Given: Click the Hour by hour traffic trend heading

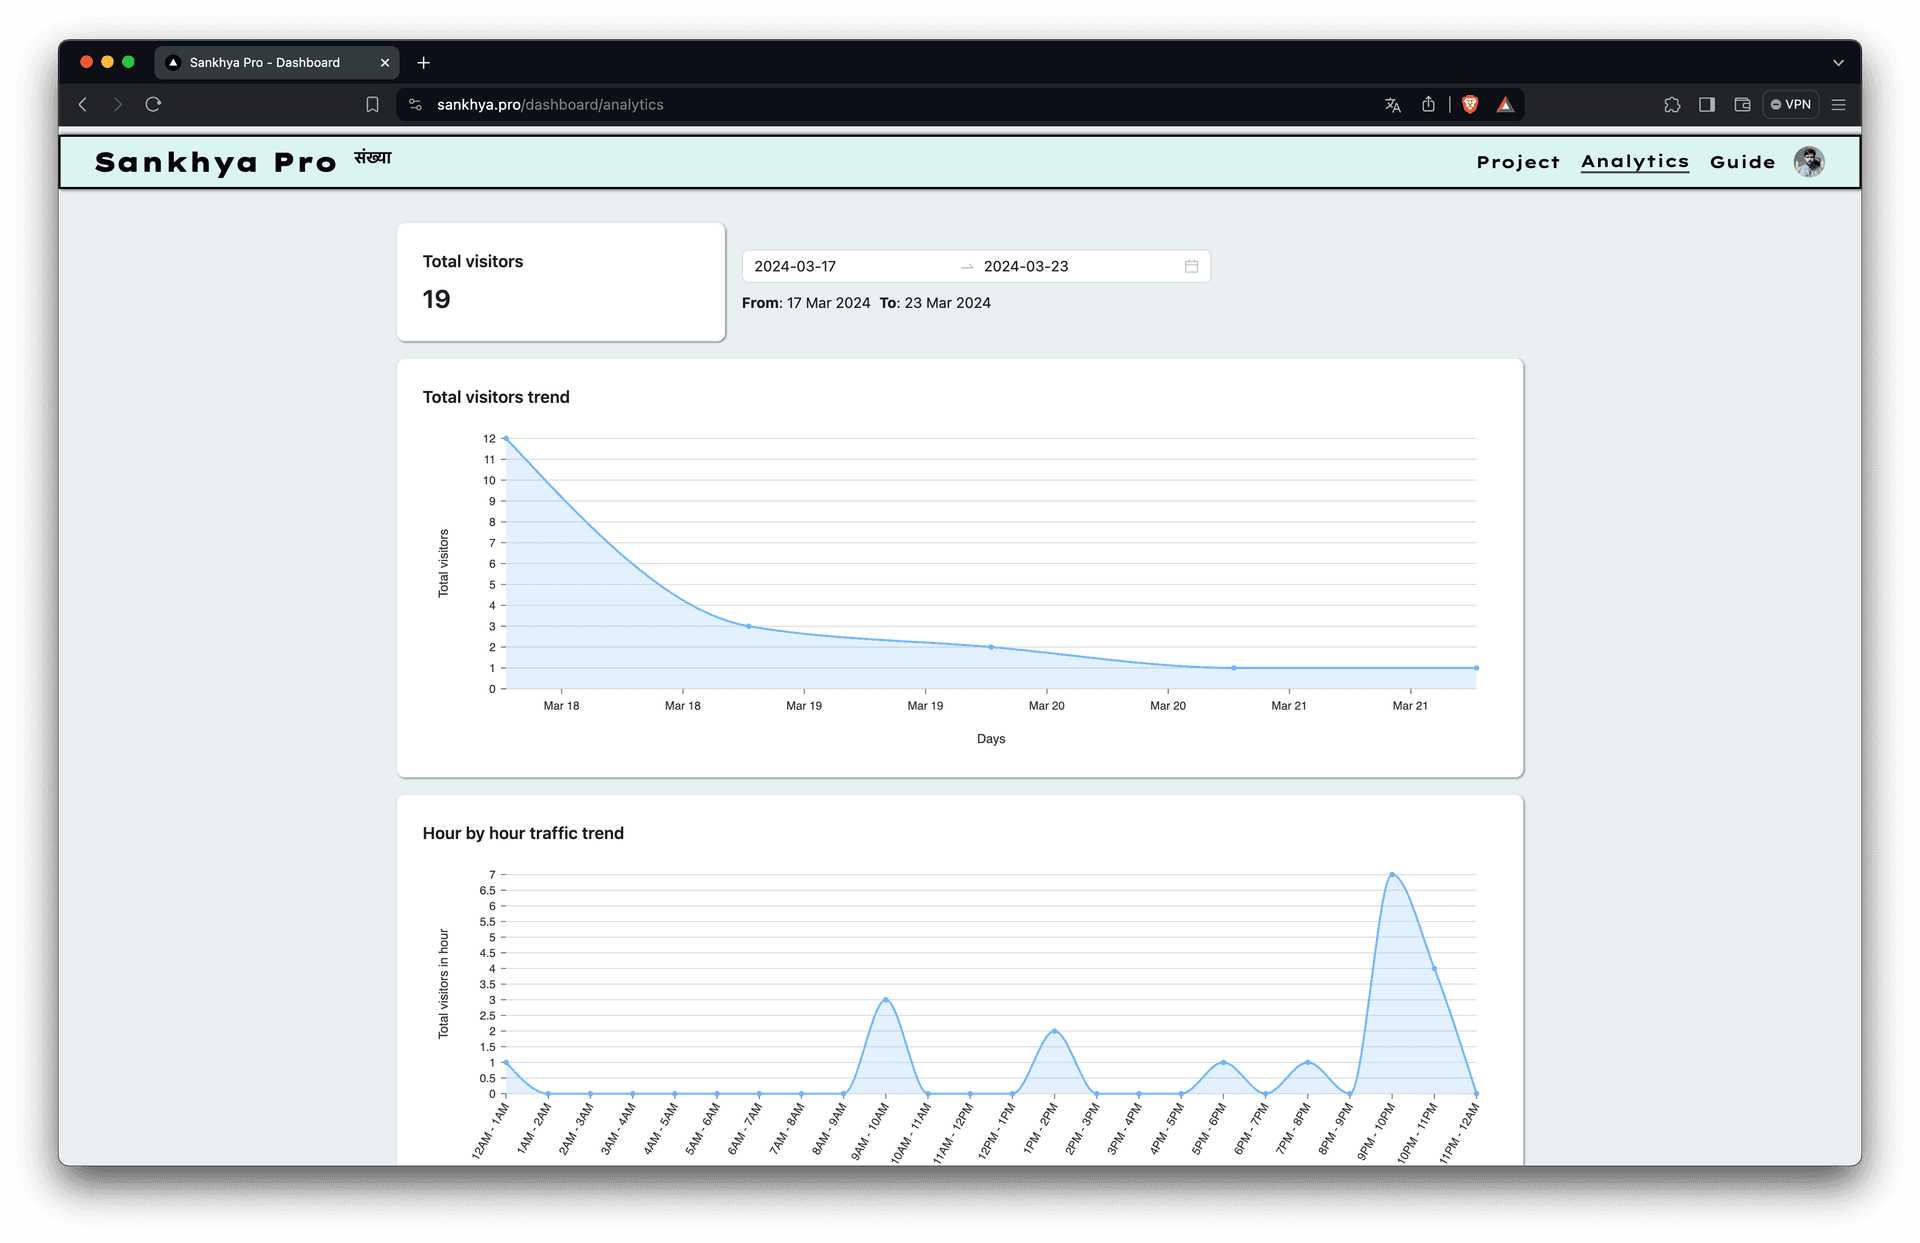Looking at the screenshot, I should point(523,833).
